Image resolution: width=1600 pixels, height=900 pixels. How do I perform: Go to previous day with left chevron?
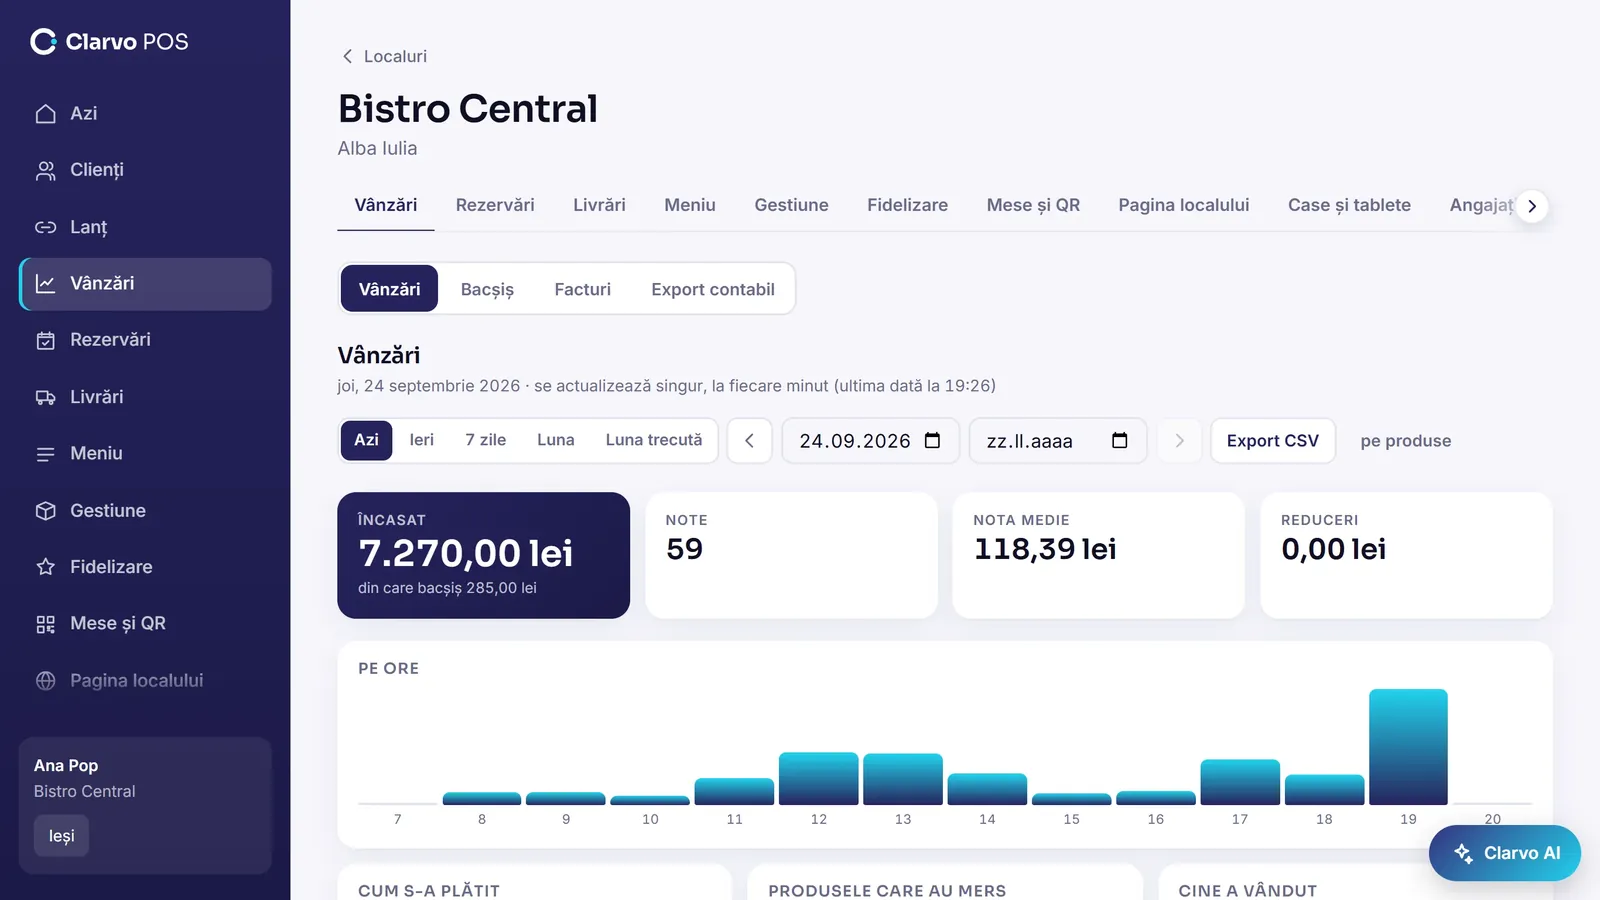click(x=749, y=441)
